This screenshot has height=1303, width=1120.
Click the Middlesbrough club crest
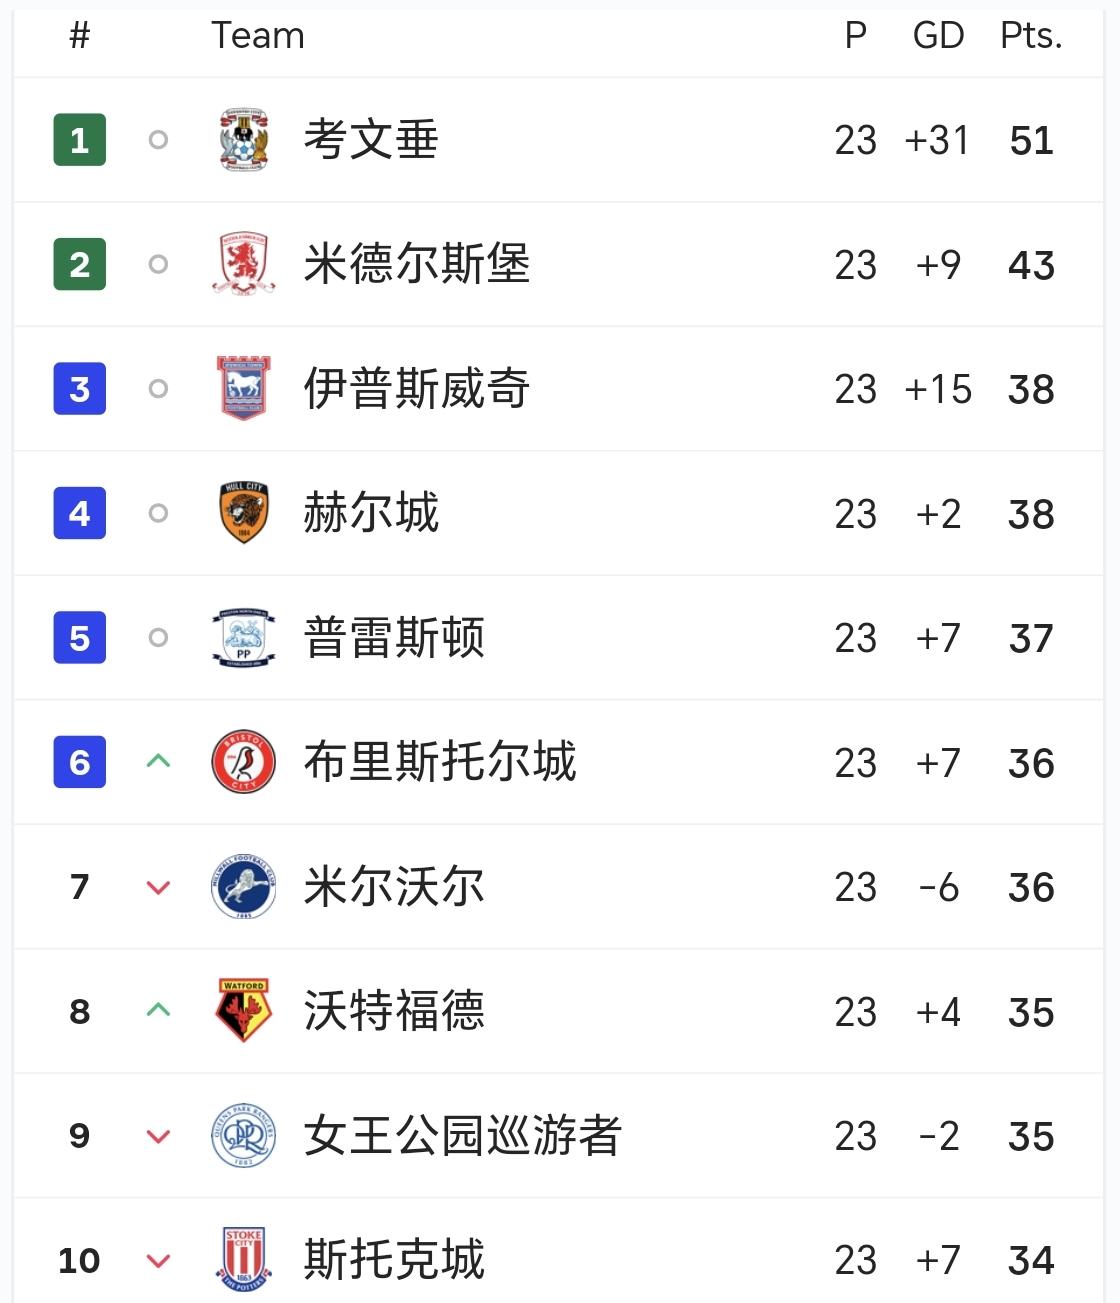244,264
